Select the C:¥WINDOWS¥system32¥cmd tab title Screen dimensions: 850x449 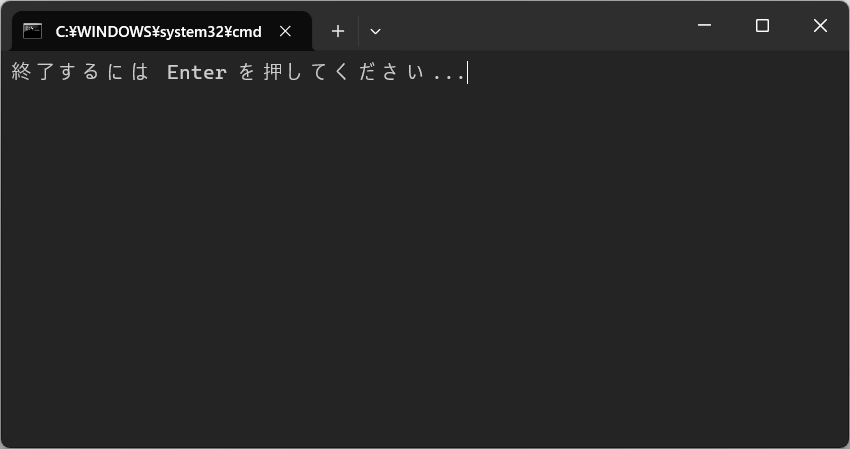click(158, 31)
